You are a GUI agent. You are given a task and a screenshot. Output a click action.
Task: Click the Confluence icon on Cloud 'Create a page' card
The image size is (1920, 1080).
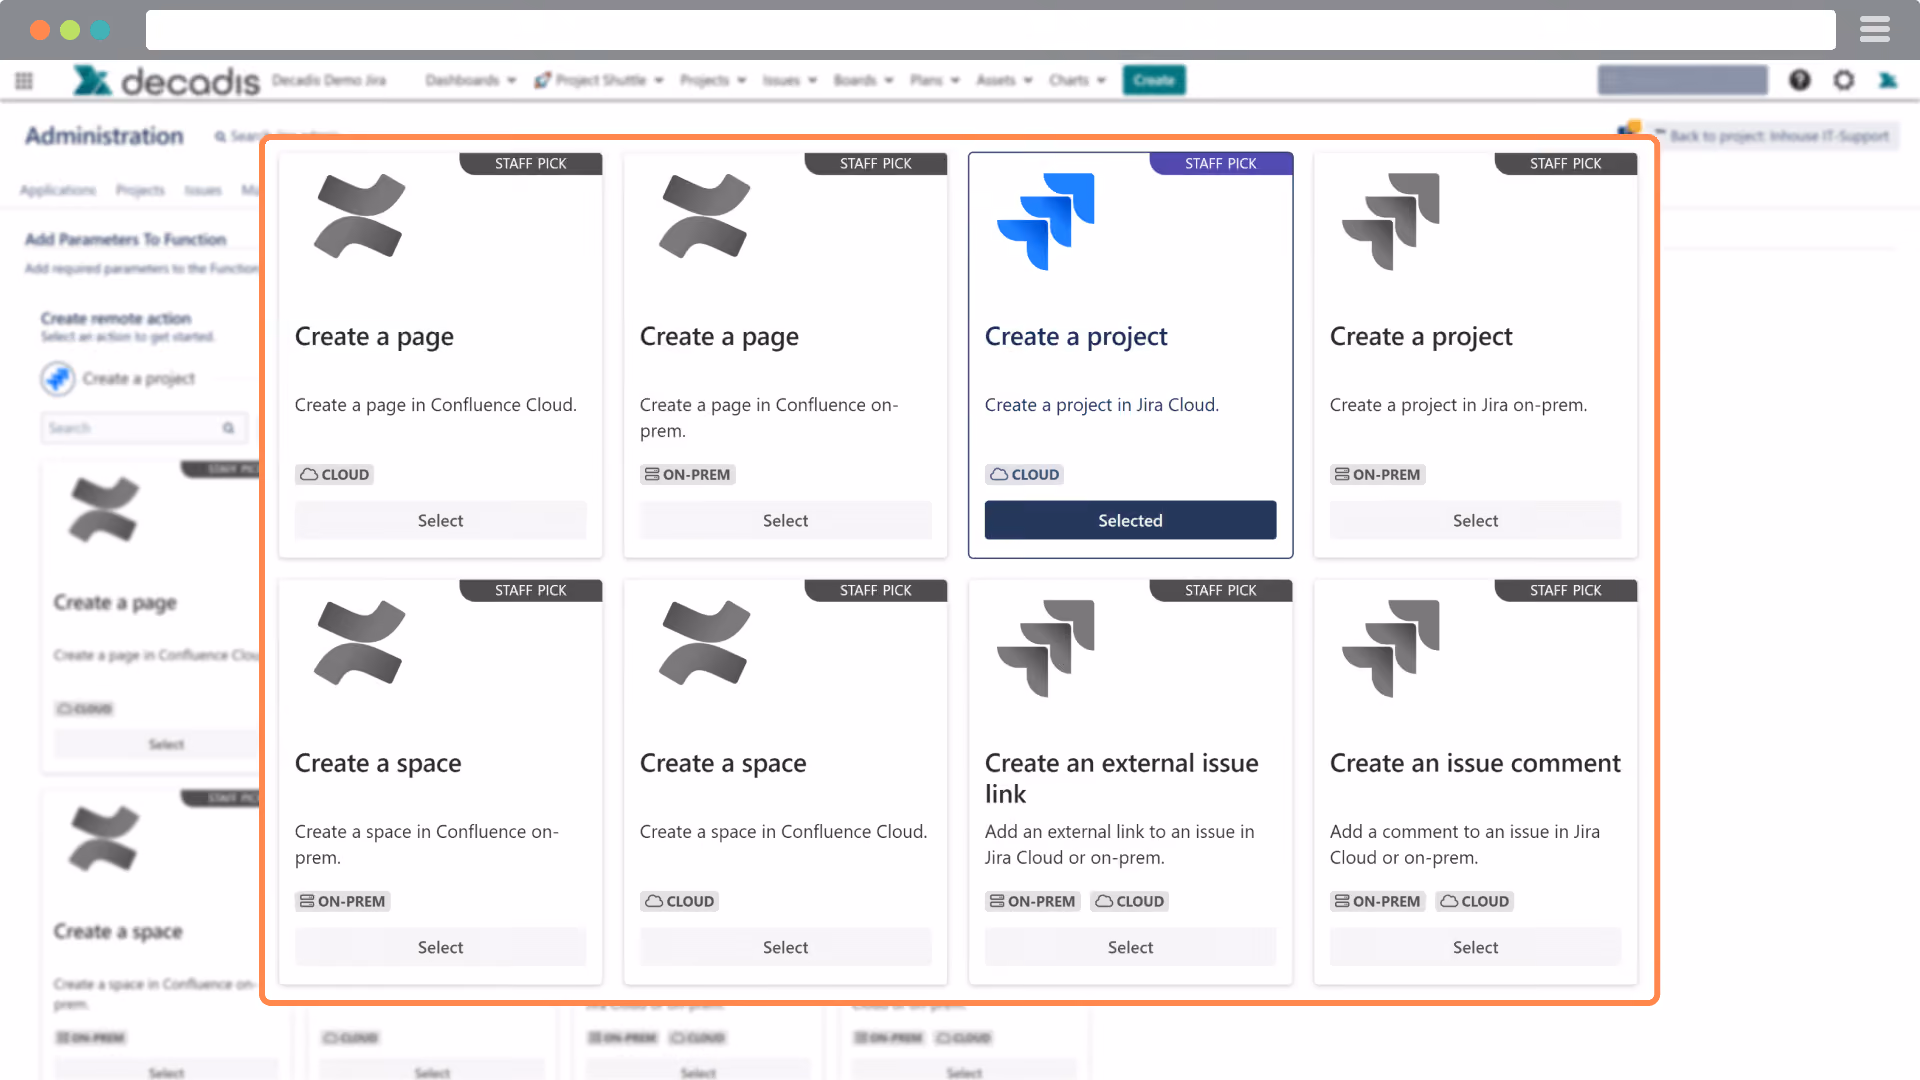click(x=360, y=216)
